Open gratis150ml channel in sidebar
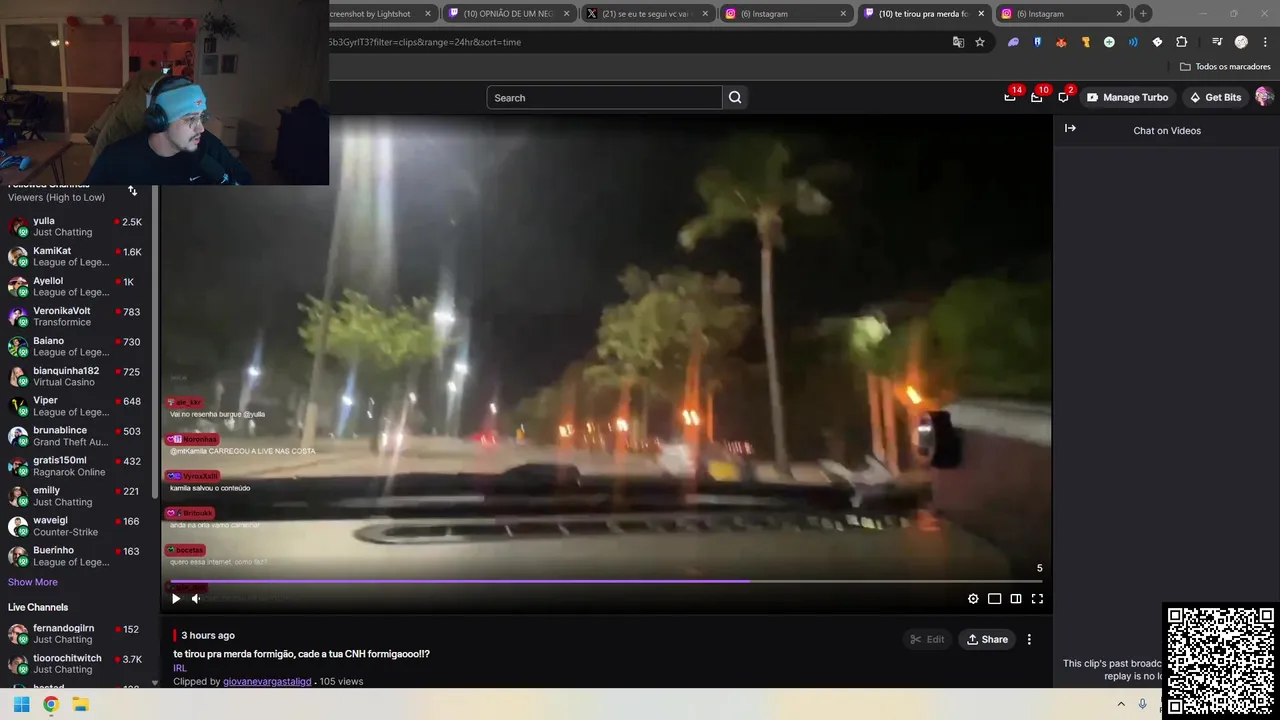1280x720 pixels. click(x=75, y=466)
